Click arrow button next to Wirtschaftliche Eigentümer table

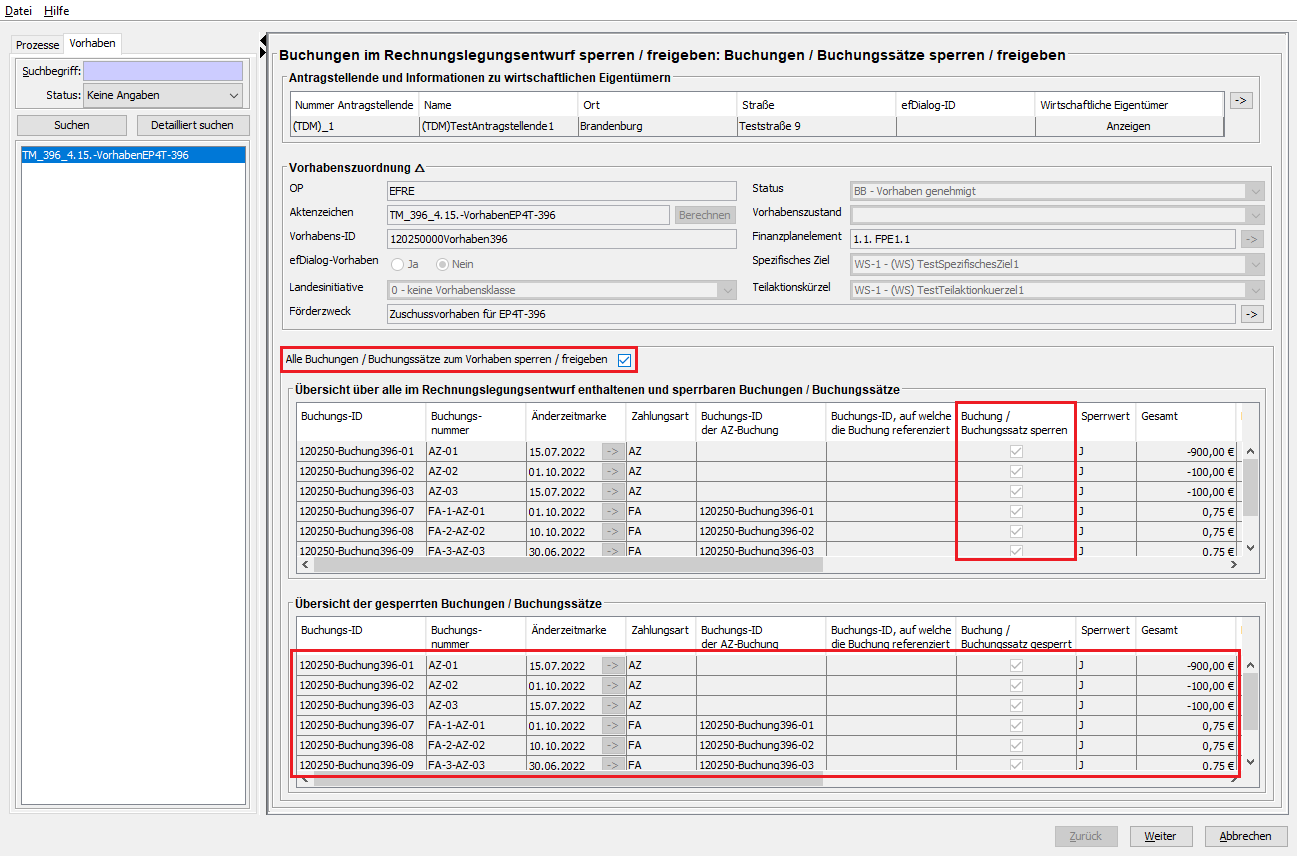pyautogui.click(x=1240, y=100)
